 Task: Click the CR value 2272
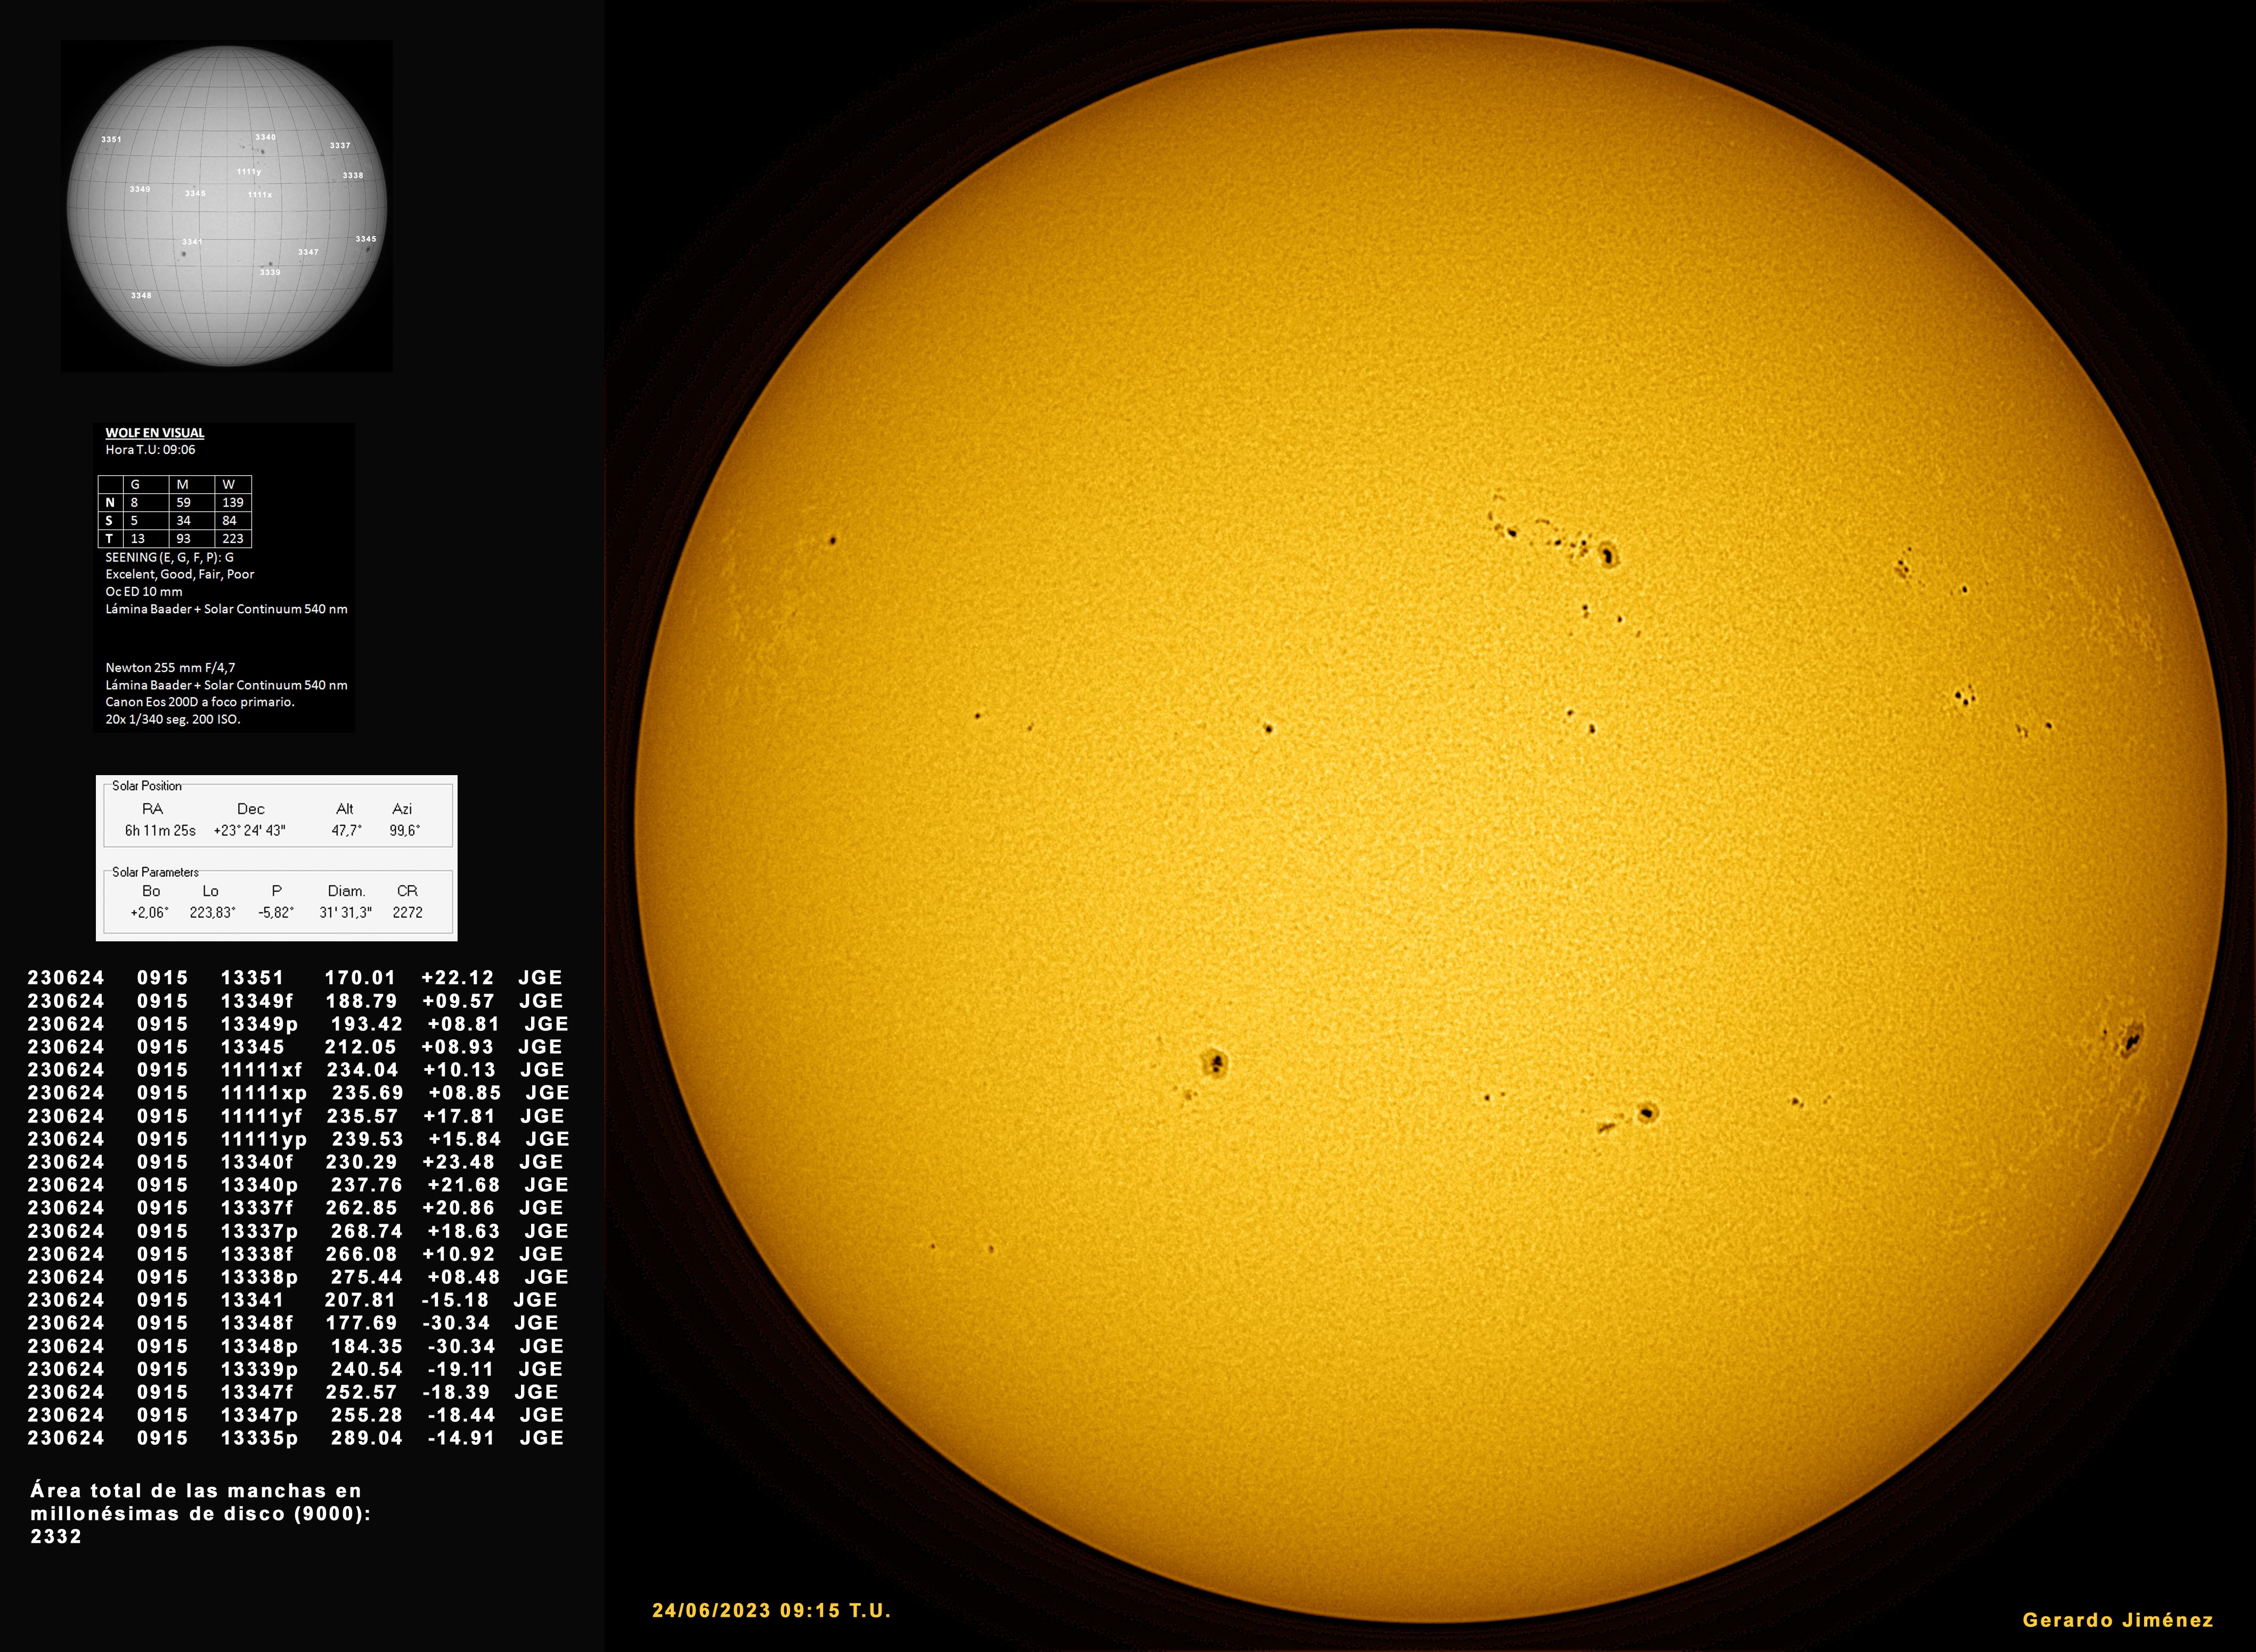coord(407,912)
